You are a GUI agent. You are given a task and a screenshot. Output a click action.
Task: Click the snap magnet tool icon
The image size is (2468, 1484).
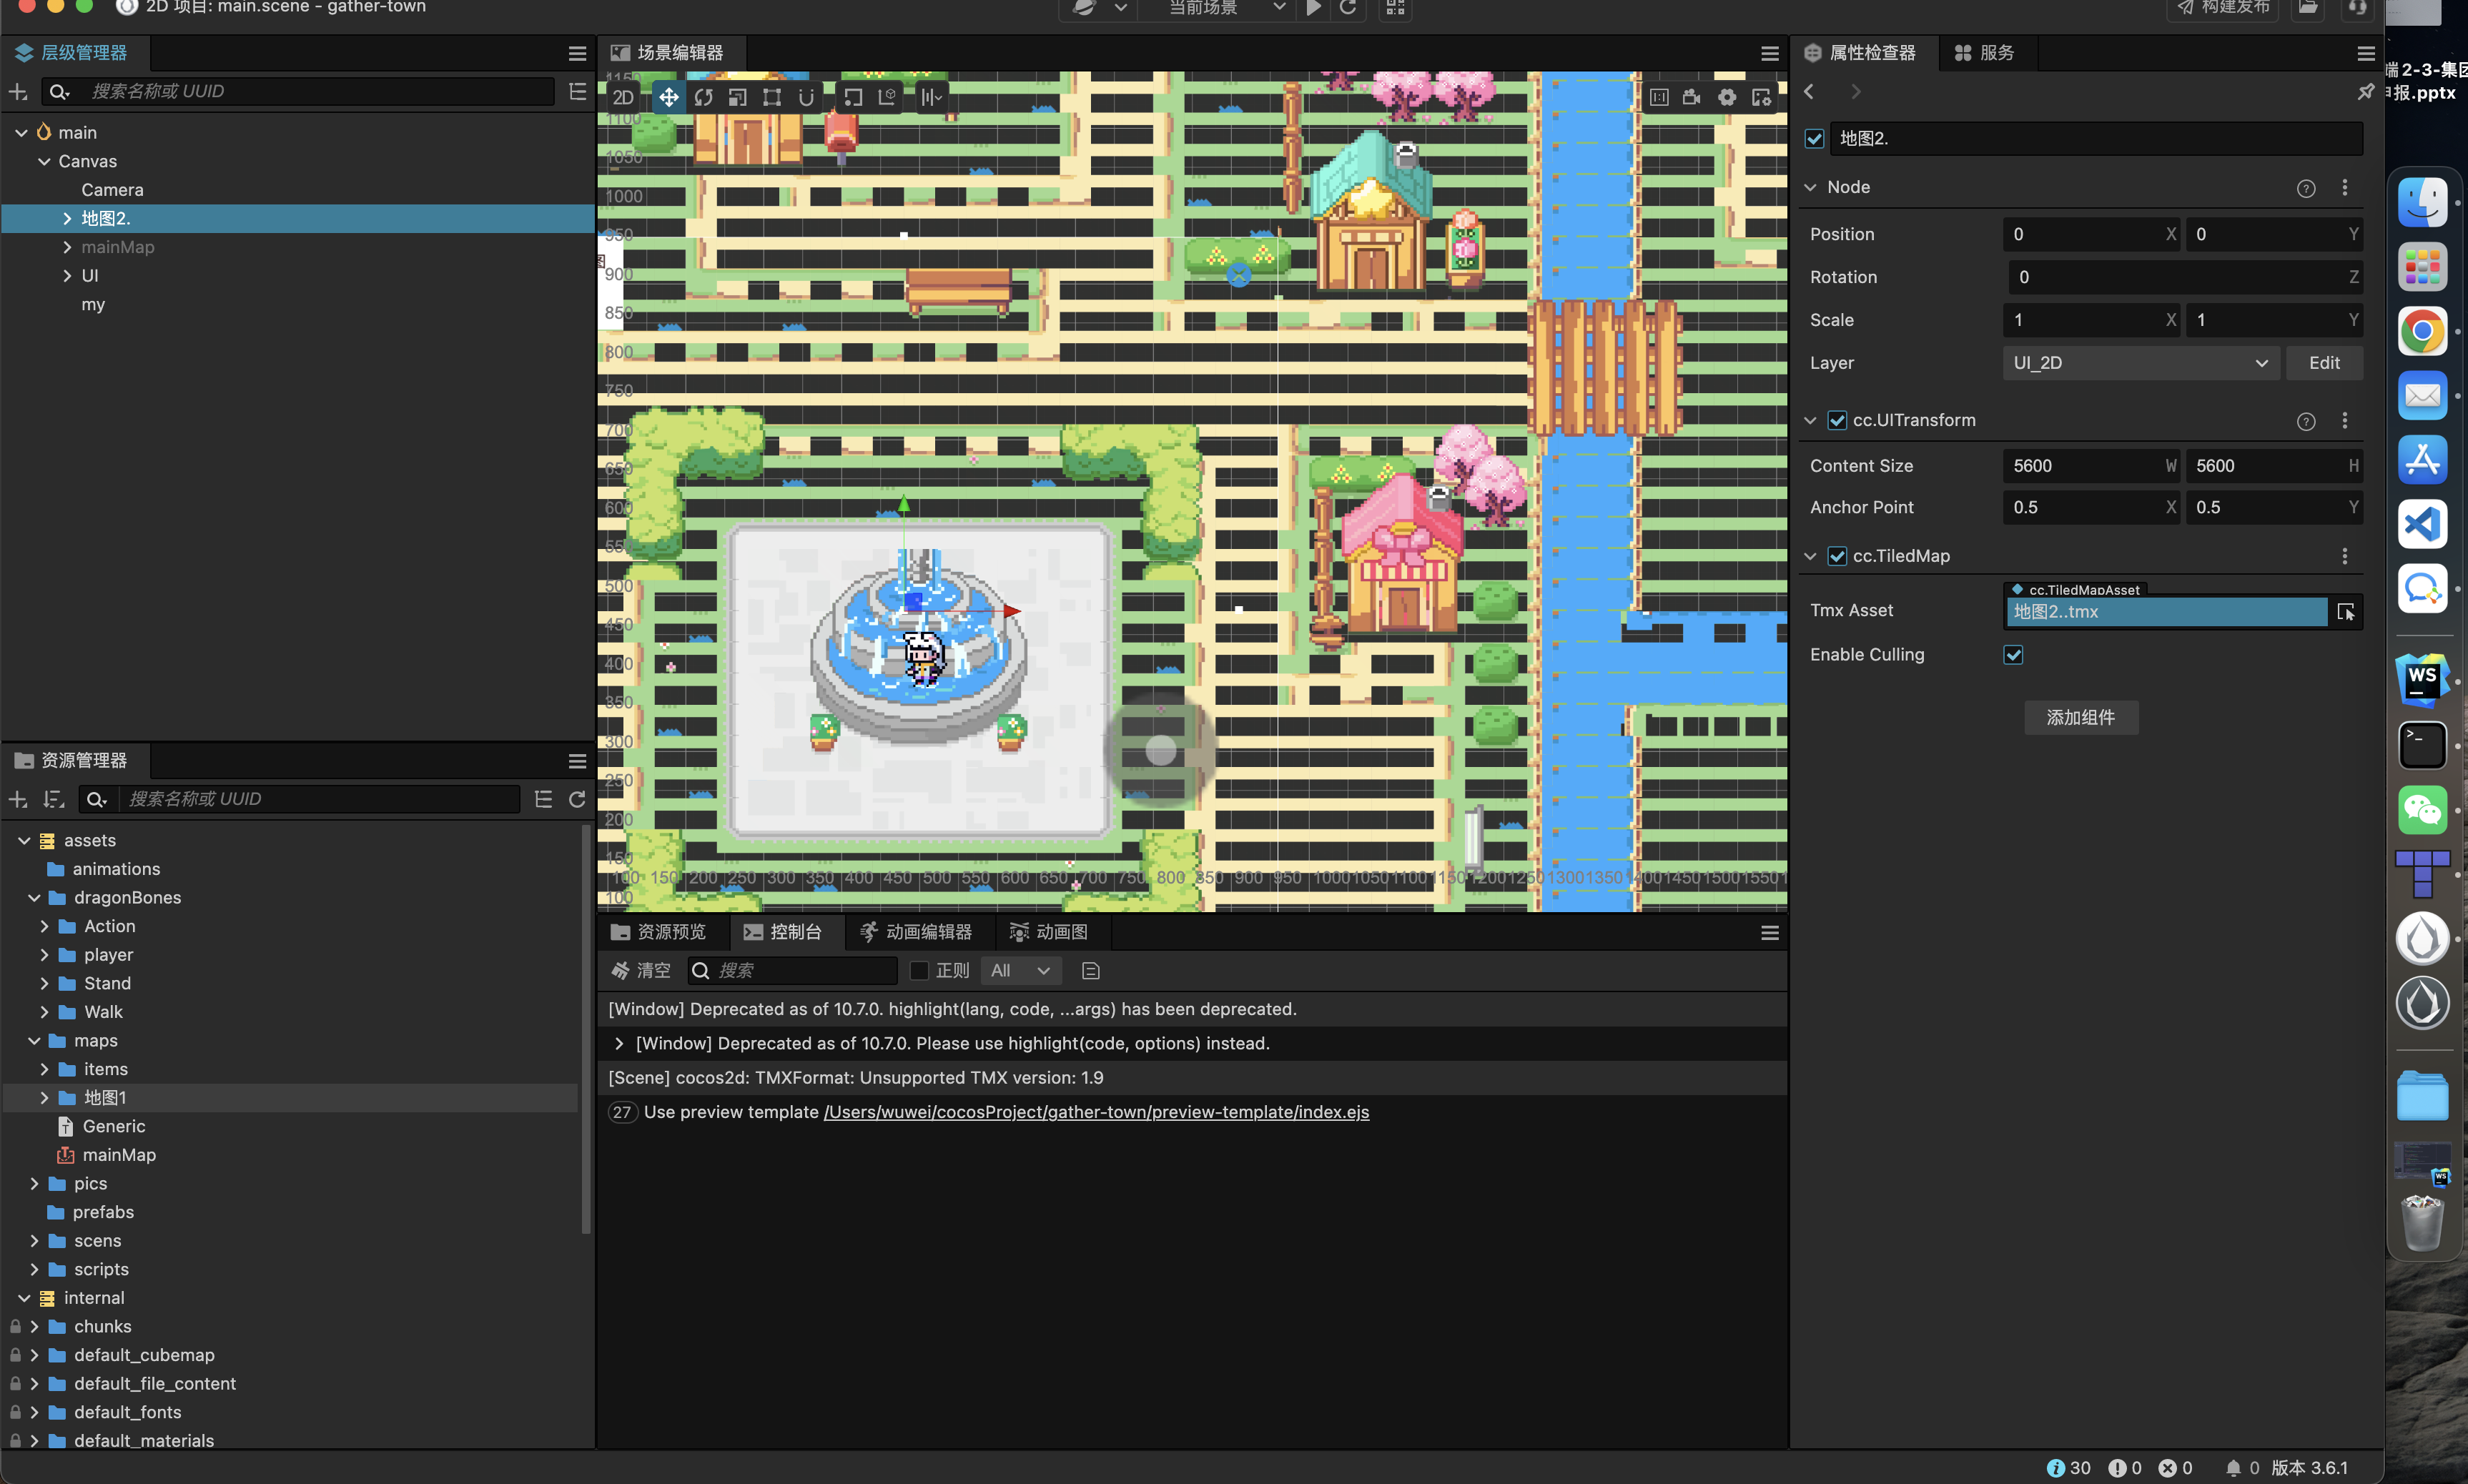(806, 97)
